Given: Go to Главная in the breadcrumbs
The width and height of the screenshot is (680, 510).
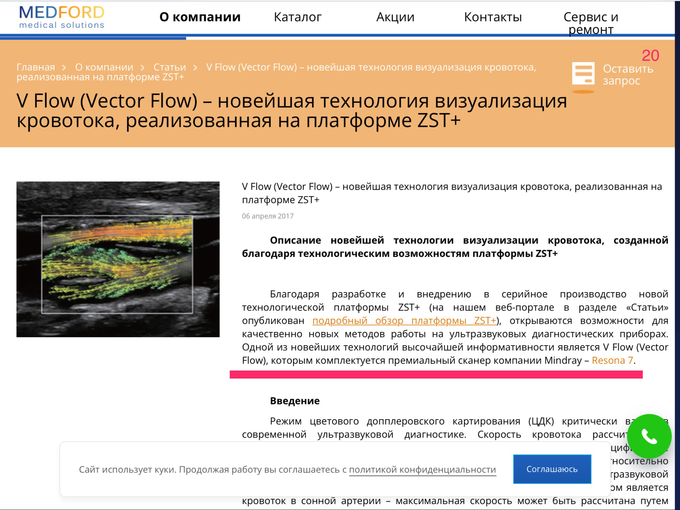Looking at the screenshot, I should coord(36,67).
